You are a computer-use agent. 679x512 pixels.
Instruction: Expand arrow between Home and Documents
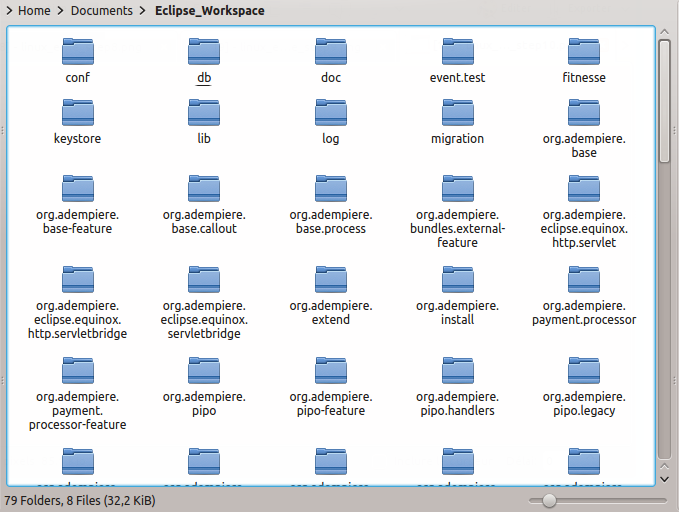[61, 11]
